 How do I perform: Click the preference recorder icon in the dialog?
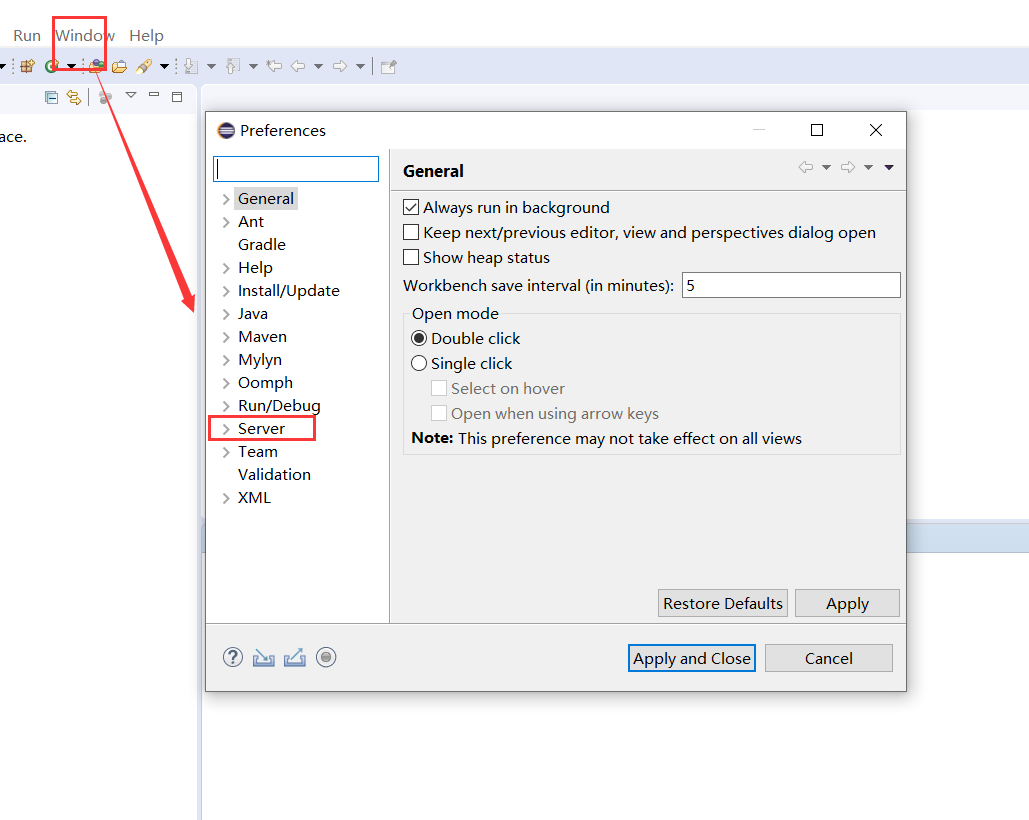click(x=326, y=657)
